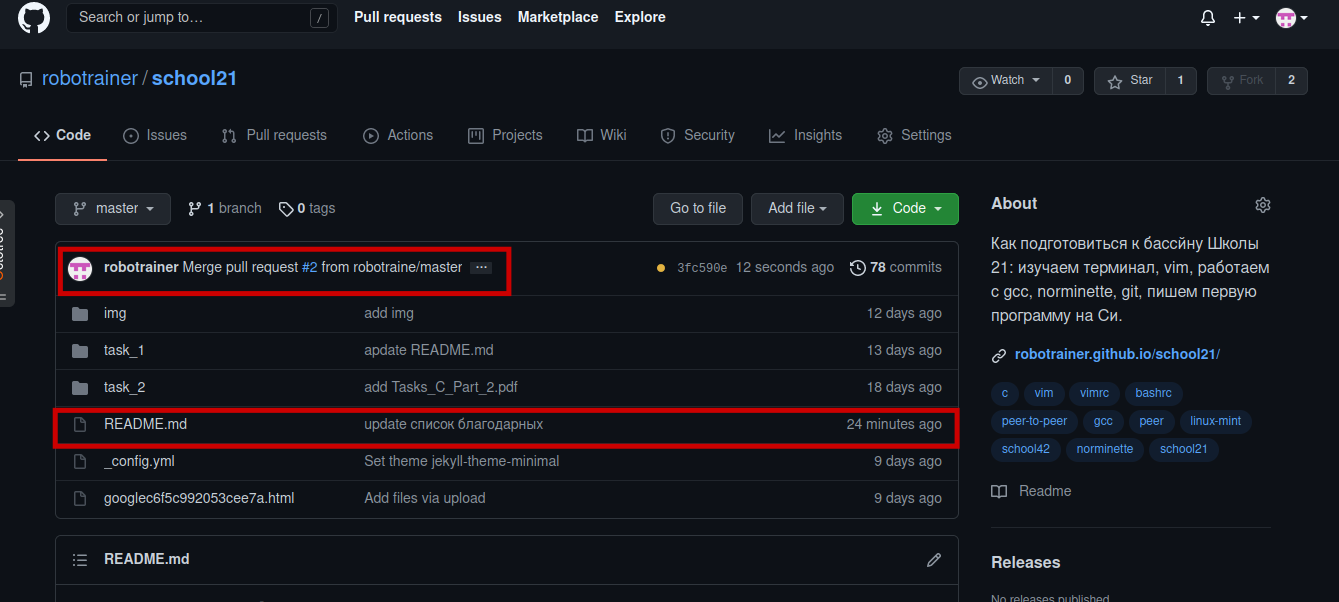This screenshot has width=1339, height=602.
Task: Open the img folder
Action: [x=115, y=313]
